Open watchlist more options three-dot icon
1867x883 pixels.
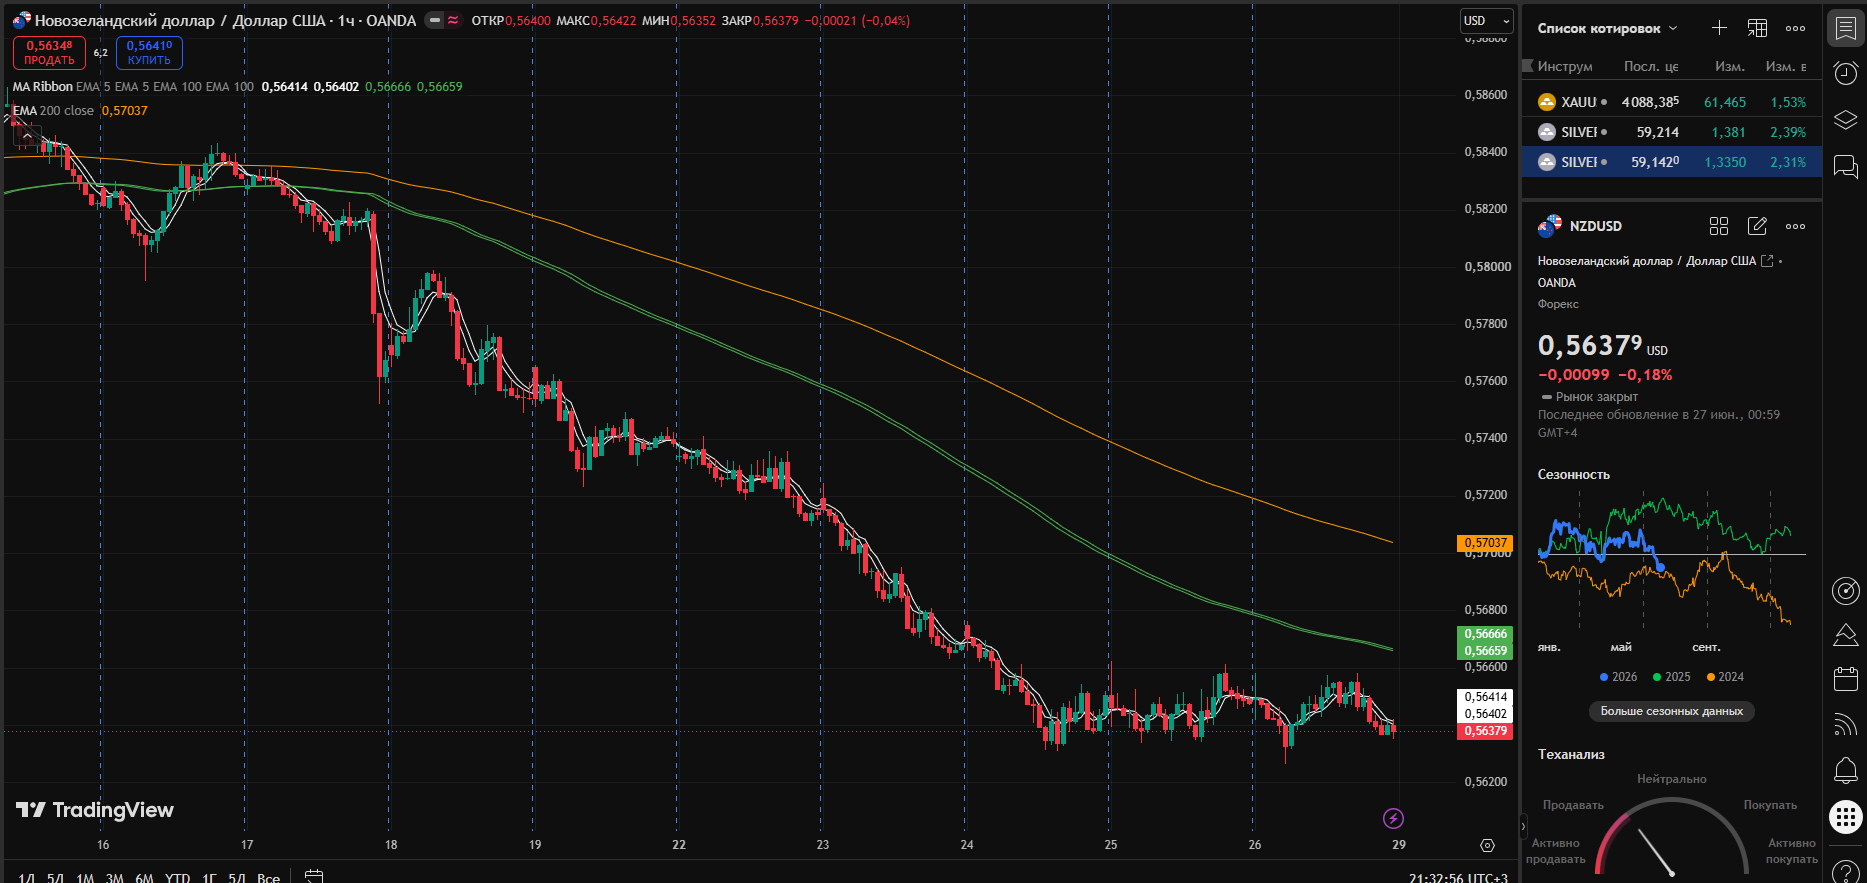click(x=1796, y=28)
